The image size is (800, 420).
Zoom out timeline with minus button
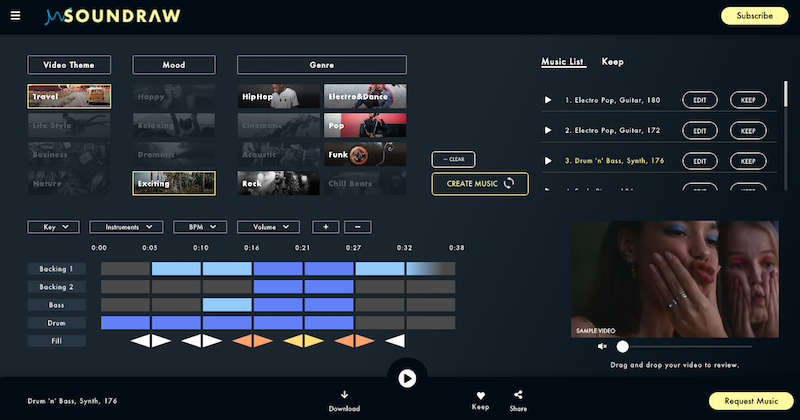(x=358, y=227)
